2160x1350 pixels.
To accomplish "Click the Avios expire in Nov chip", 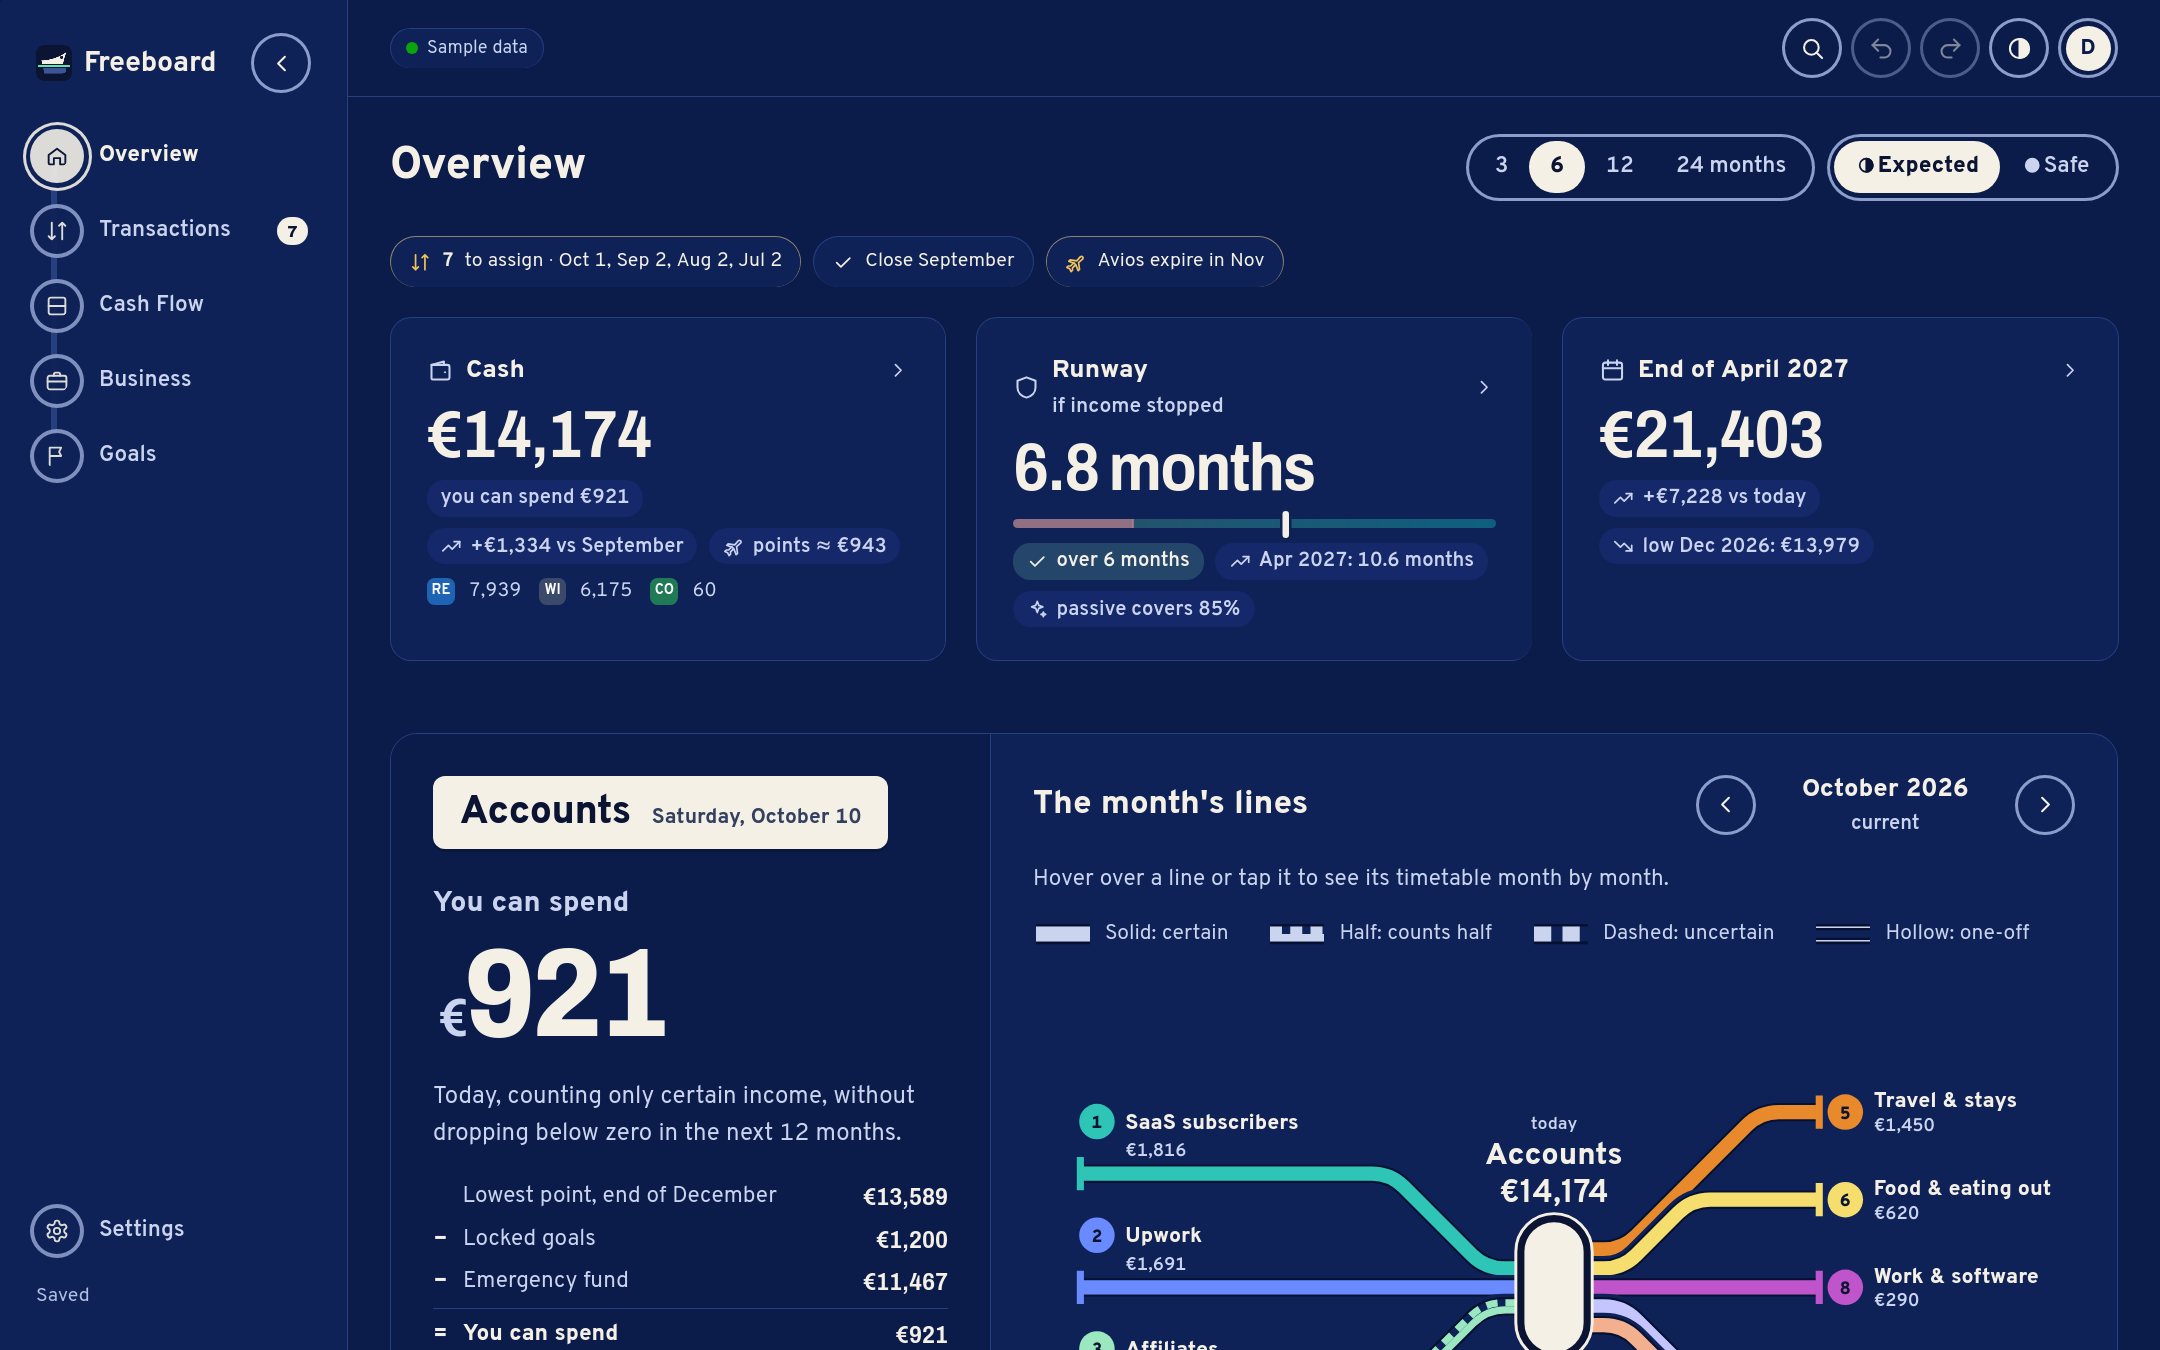I will (1164, 261).
